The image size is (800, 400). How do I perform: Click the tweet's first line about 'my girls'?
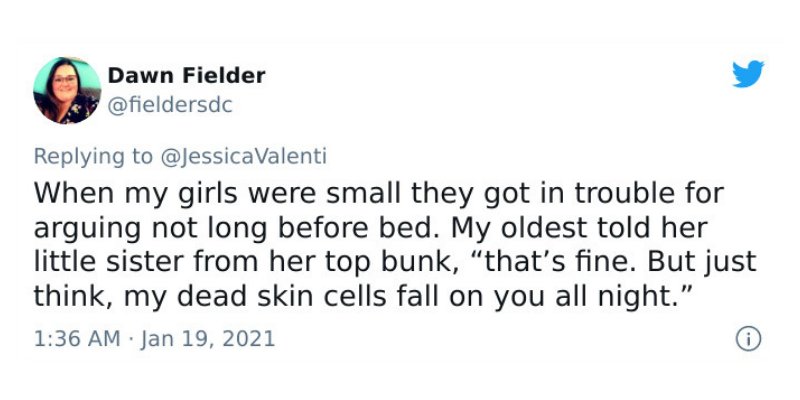coord(379,194)
